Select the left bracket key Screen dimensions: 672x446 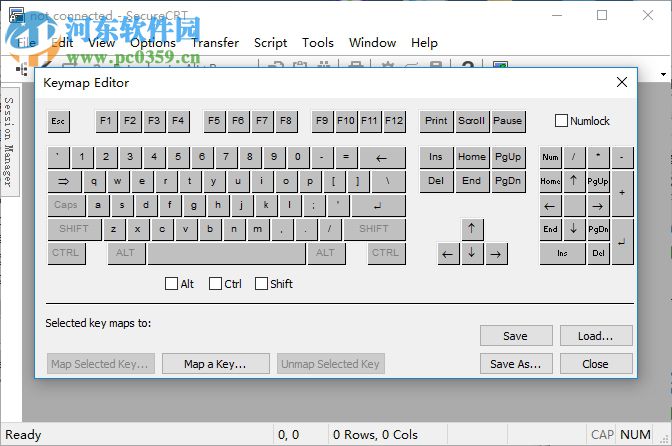pyautogui.click(x=335, y=181)
